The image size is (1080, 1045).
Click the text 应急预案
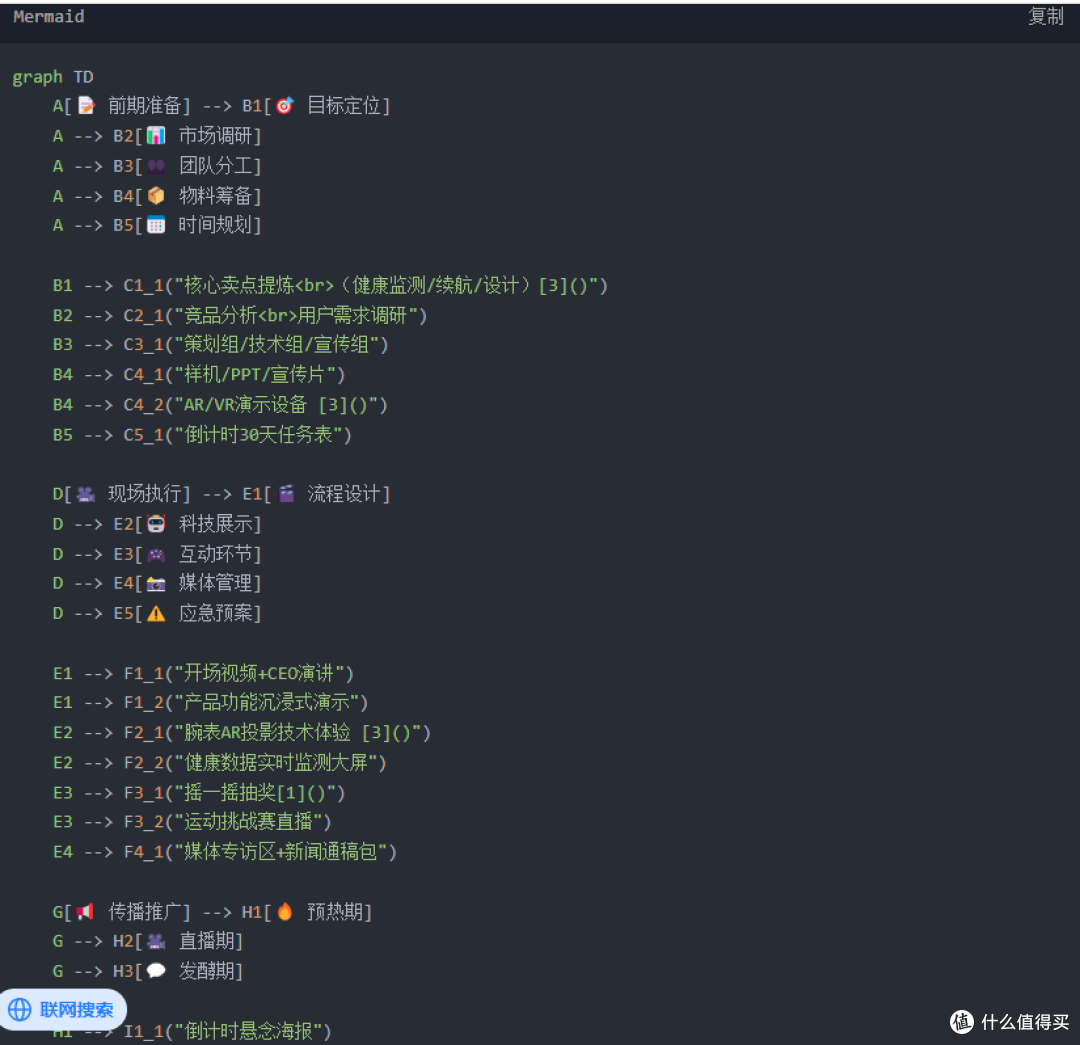coord(216,613)
